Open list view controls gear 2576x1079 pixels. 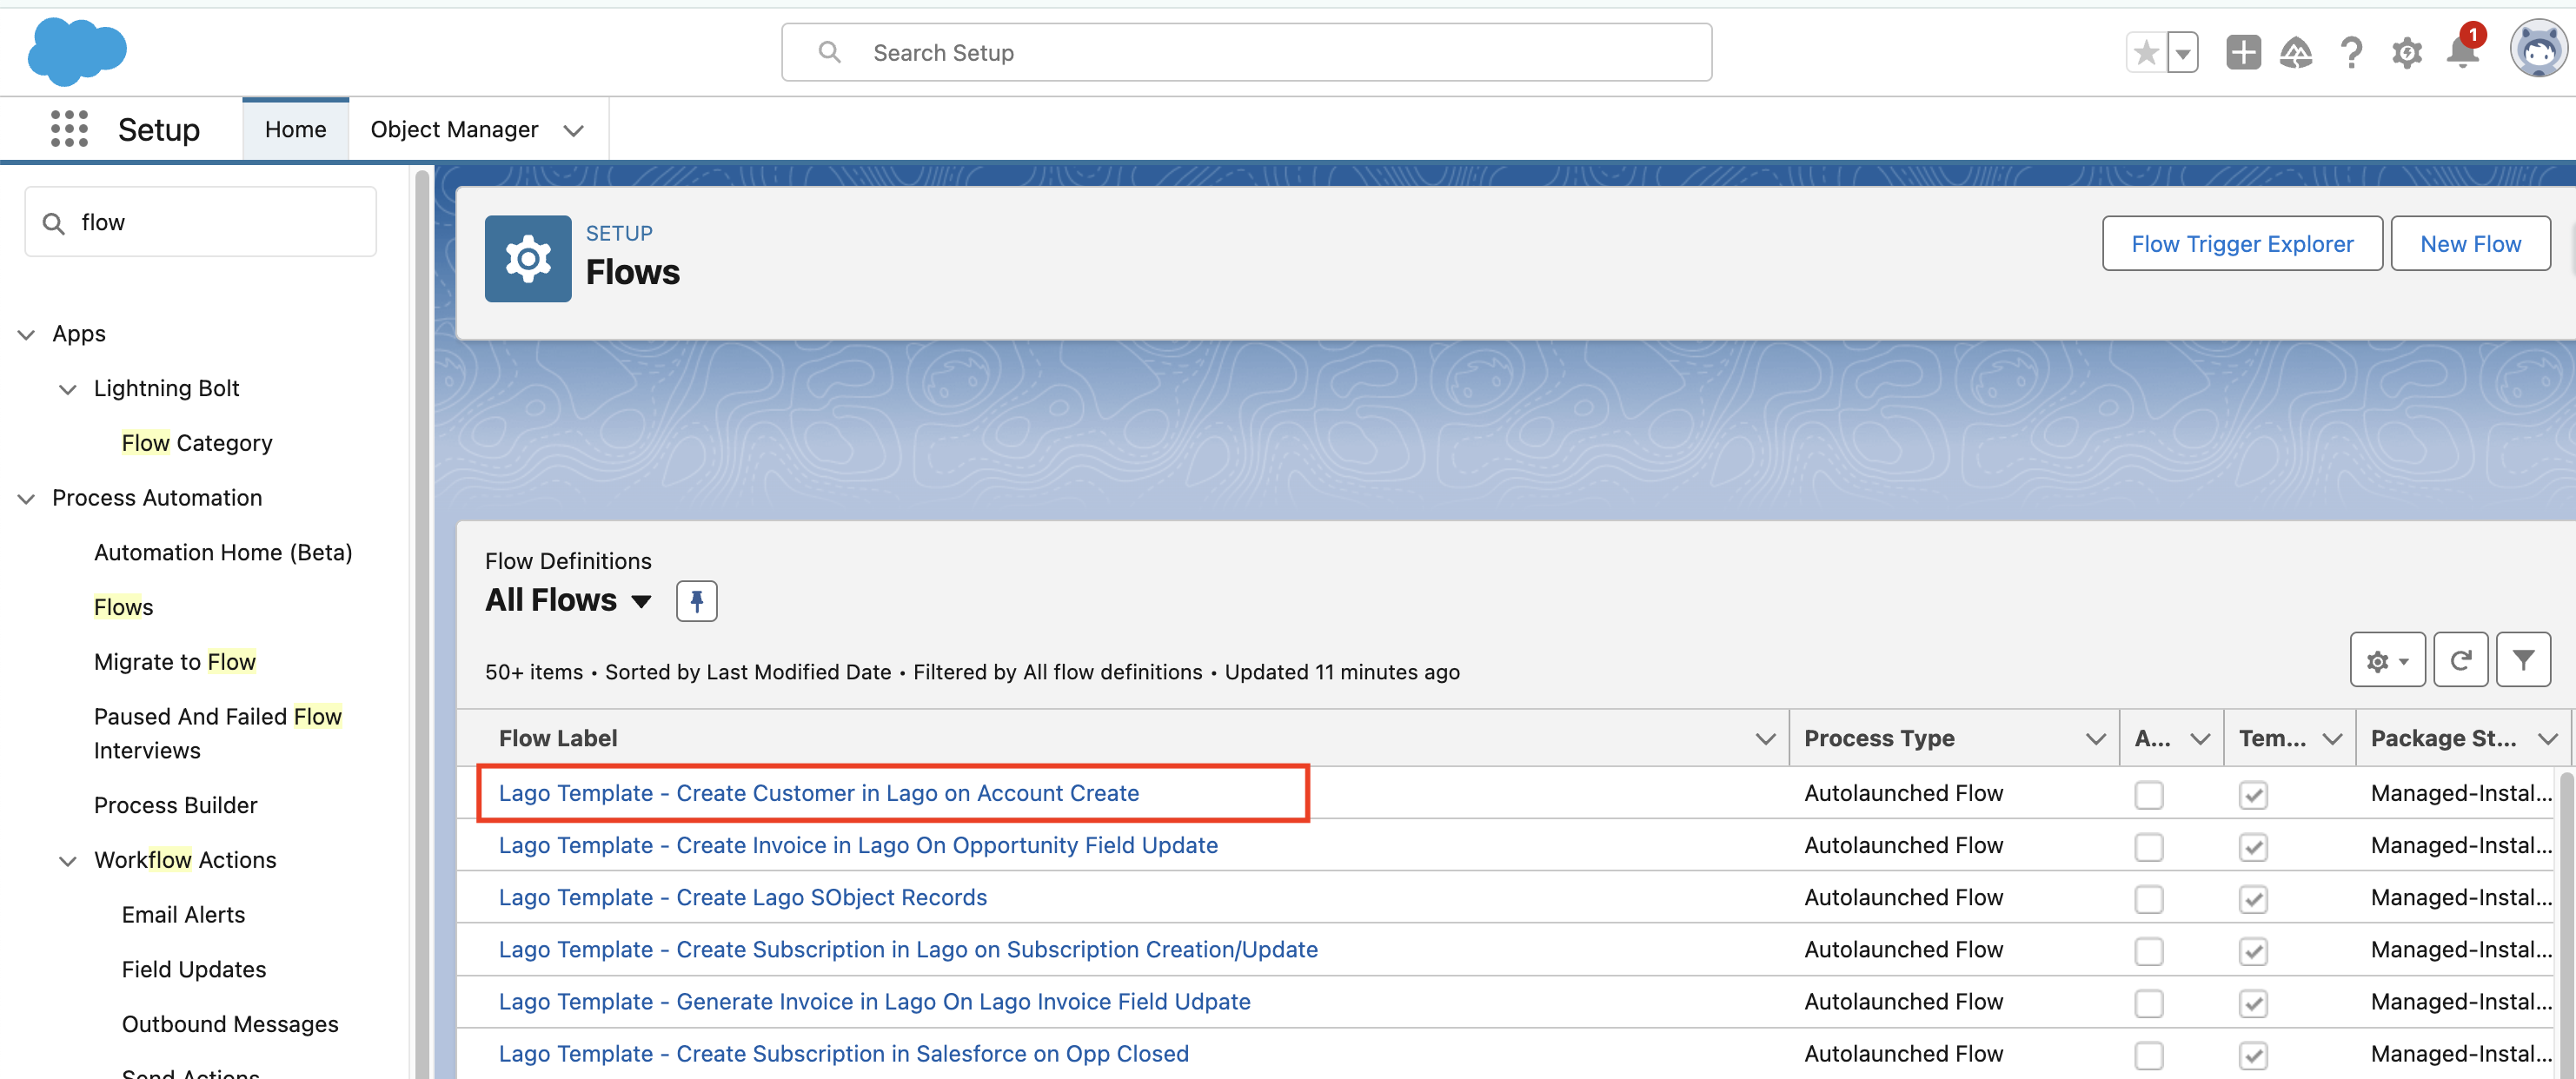pyautogui.click(x=2387, y=660)
